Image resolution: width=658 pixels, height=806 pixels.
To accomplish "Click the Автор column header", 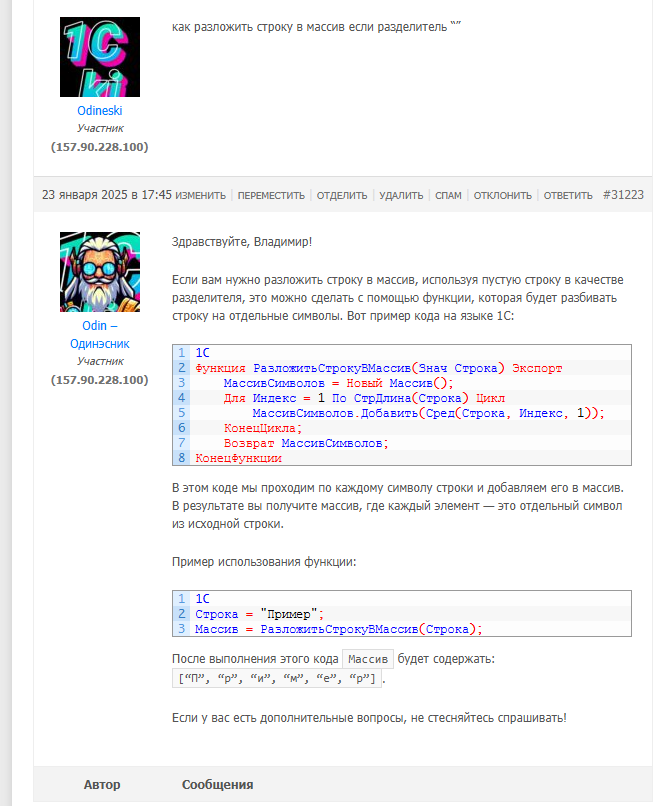I will (102, 785).
